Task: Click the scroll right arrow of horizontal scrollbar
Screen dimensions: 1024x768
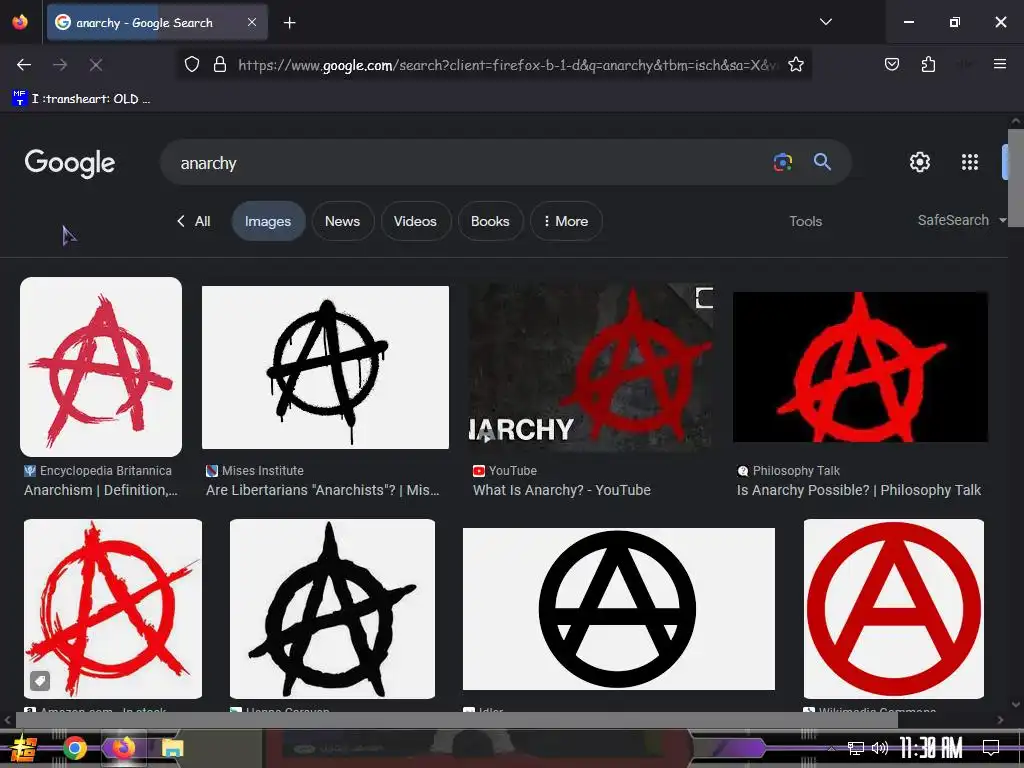Action: point(1000,720)
